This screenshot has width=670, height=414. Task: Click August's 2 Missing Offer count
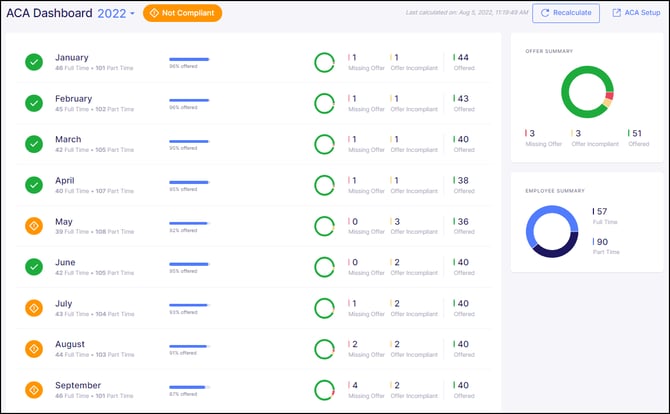[366, 349]
